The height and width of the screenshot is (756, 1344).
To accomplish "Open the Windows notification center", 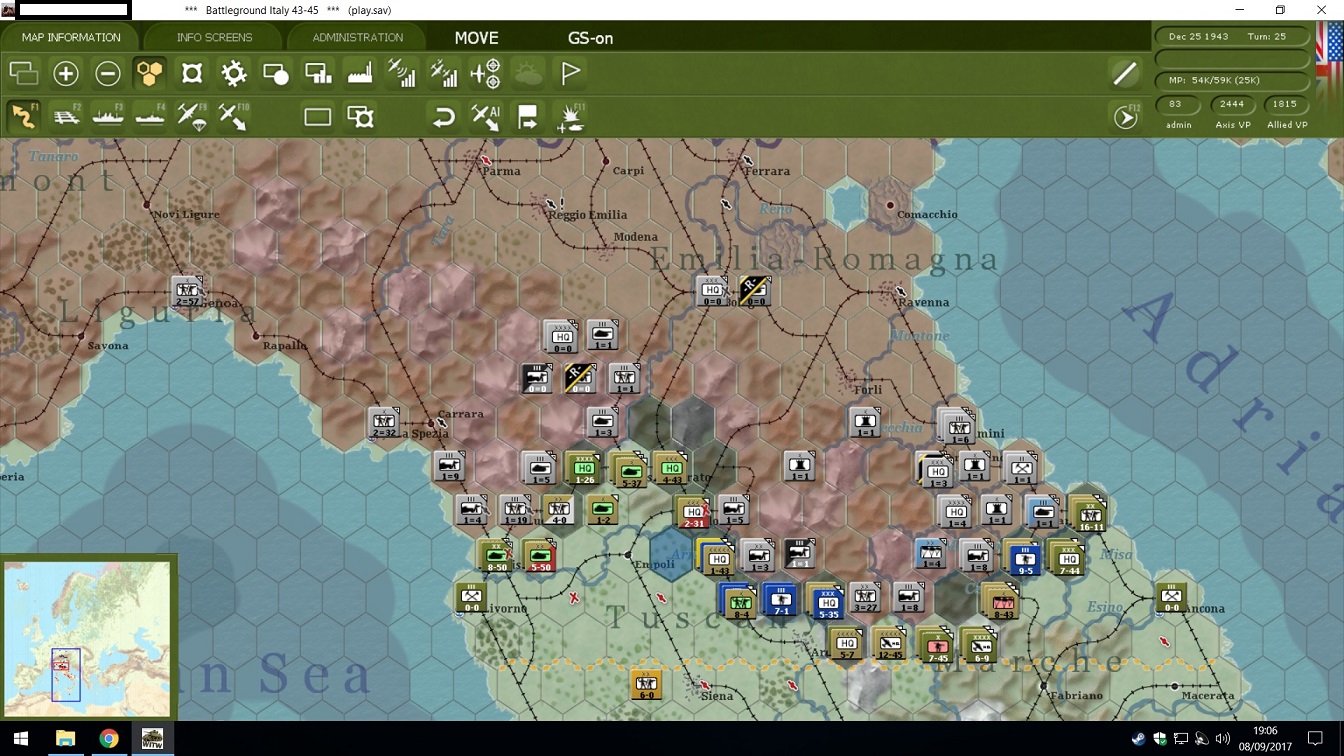I will (x=1316, y=739).
